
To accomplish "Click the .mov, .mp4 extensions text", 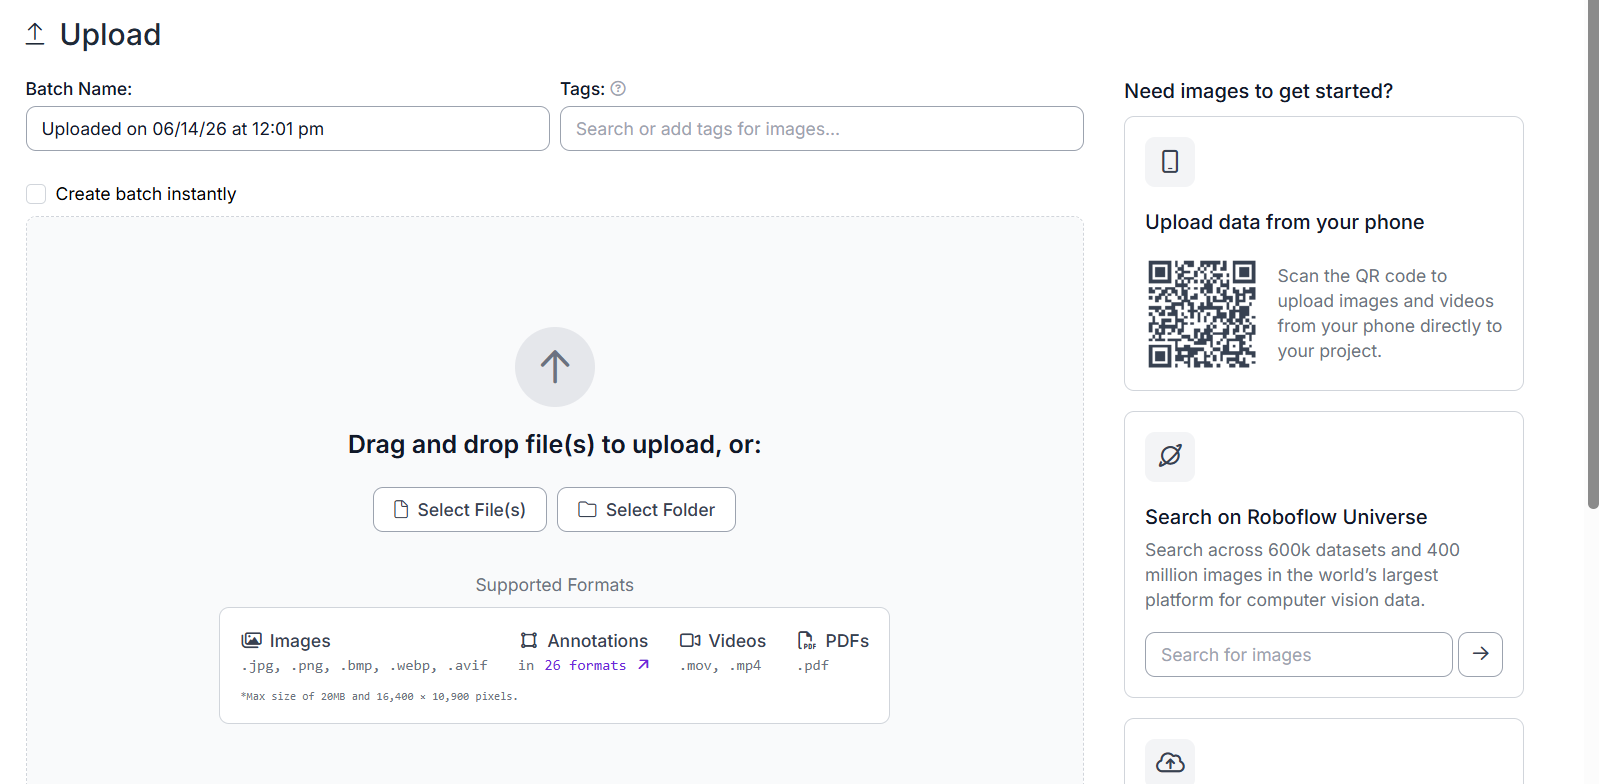I will point(720,665).
